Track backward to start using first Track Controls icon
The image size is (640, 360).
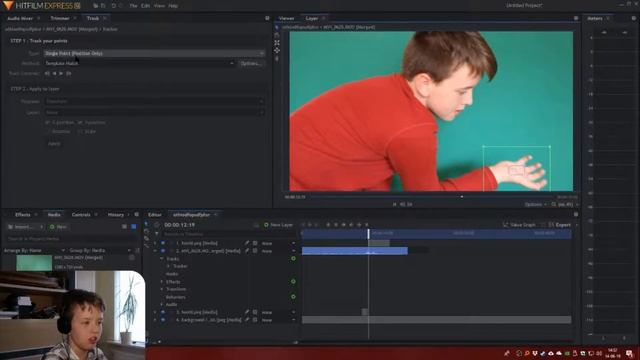[x=47, y=73]
